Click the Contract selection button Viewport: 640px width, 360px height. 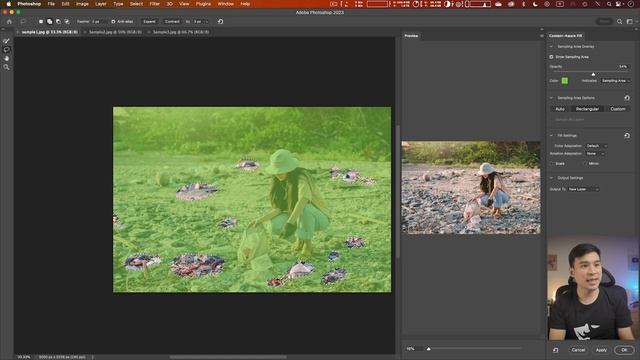(172, 21)
